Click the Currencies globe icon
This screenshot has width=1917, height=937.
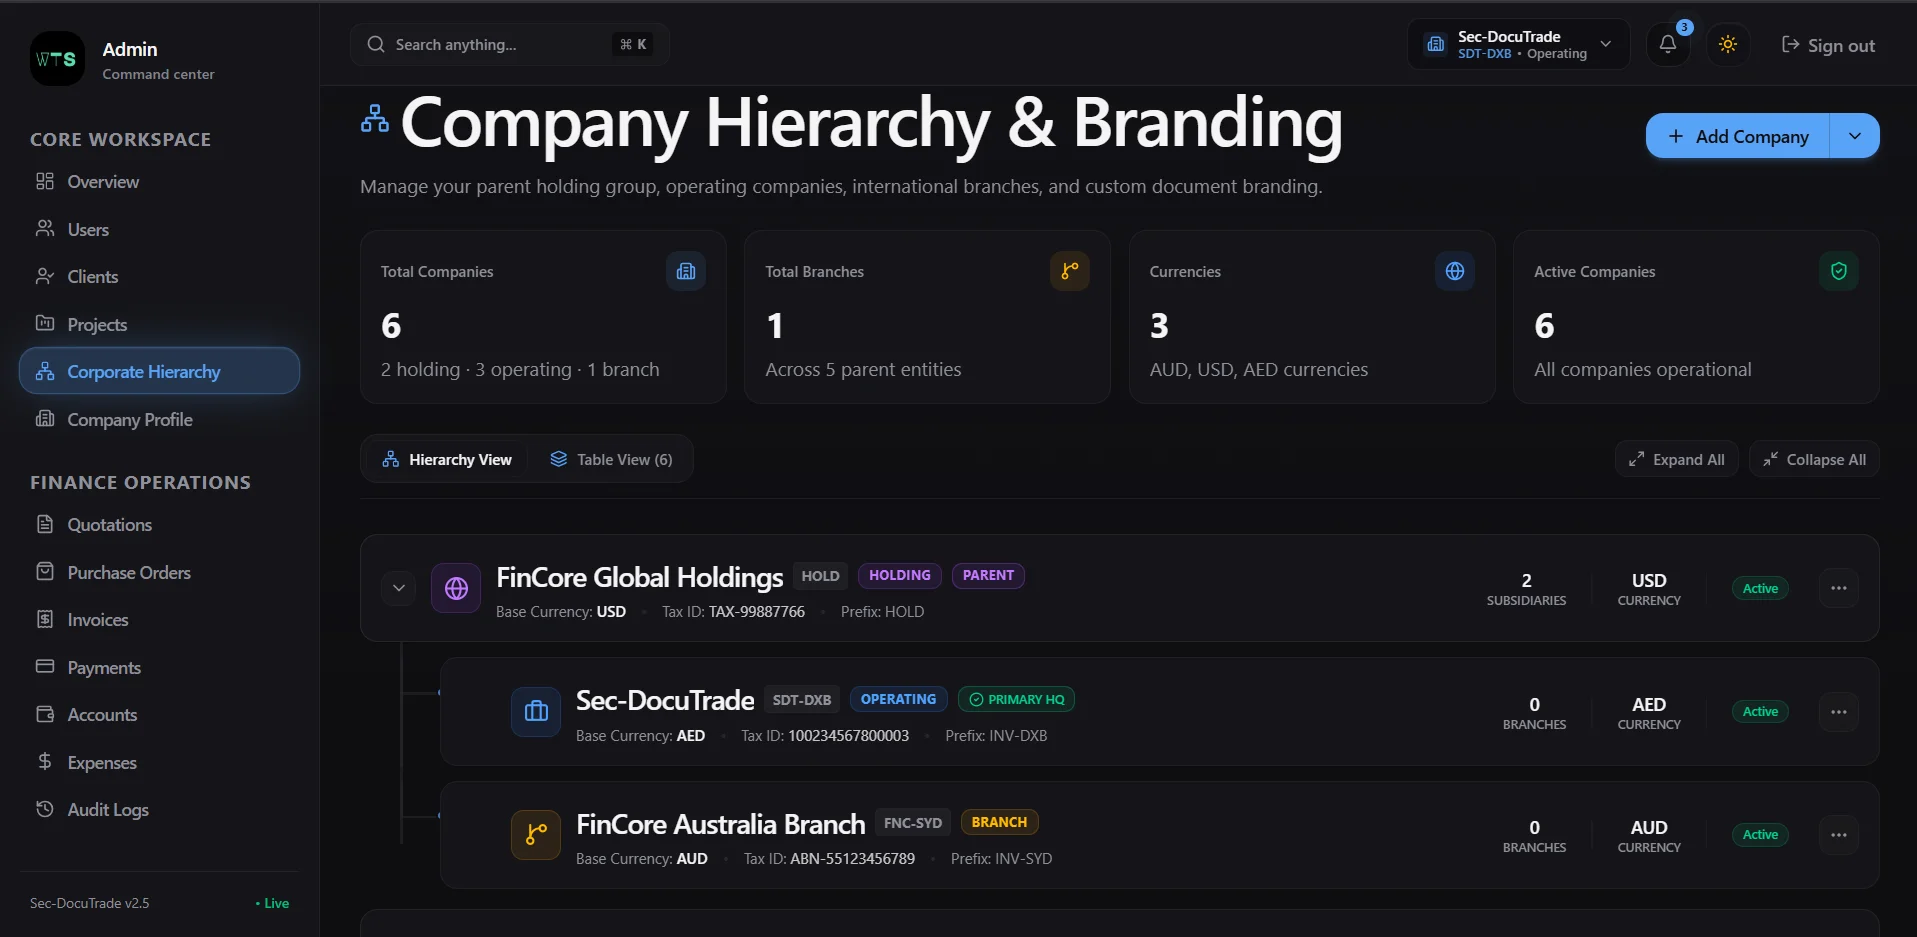click(1455, 271)
